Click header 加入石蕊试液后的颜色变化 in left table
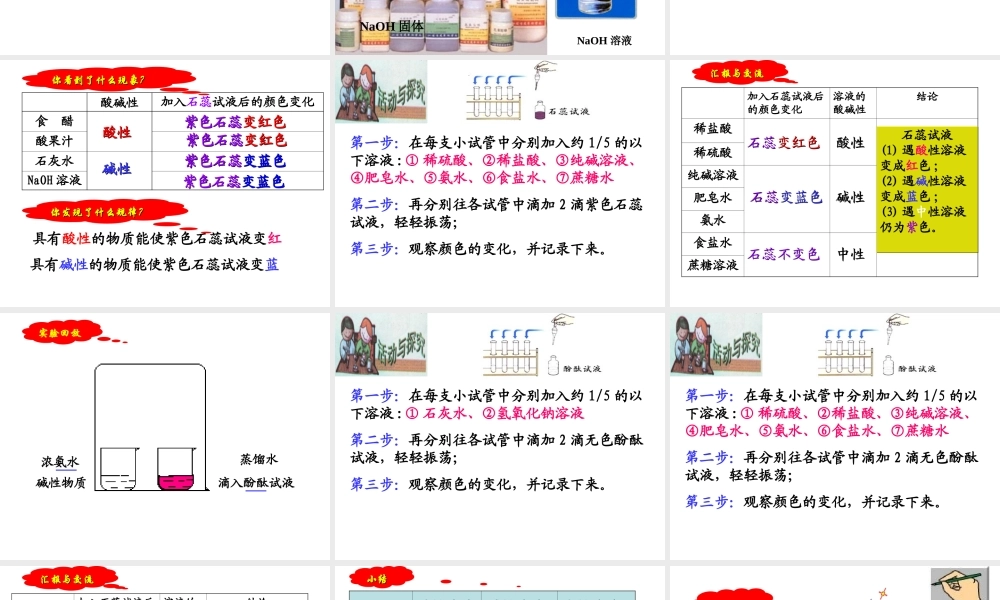 coord(237,101)
